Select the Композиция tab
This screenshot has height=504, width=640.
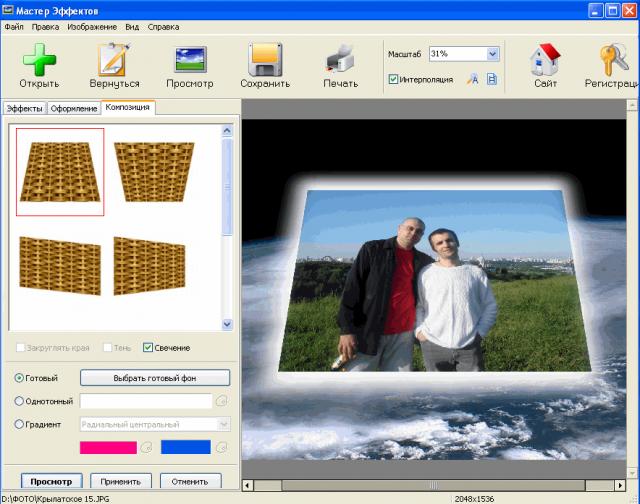pyautogui.click(x=128, y=107)
